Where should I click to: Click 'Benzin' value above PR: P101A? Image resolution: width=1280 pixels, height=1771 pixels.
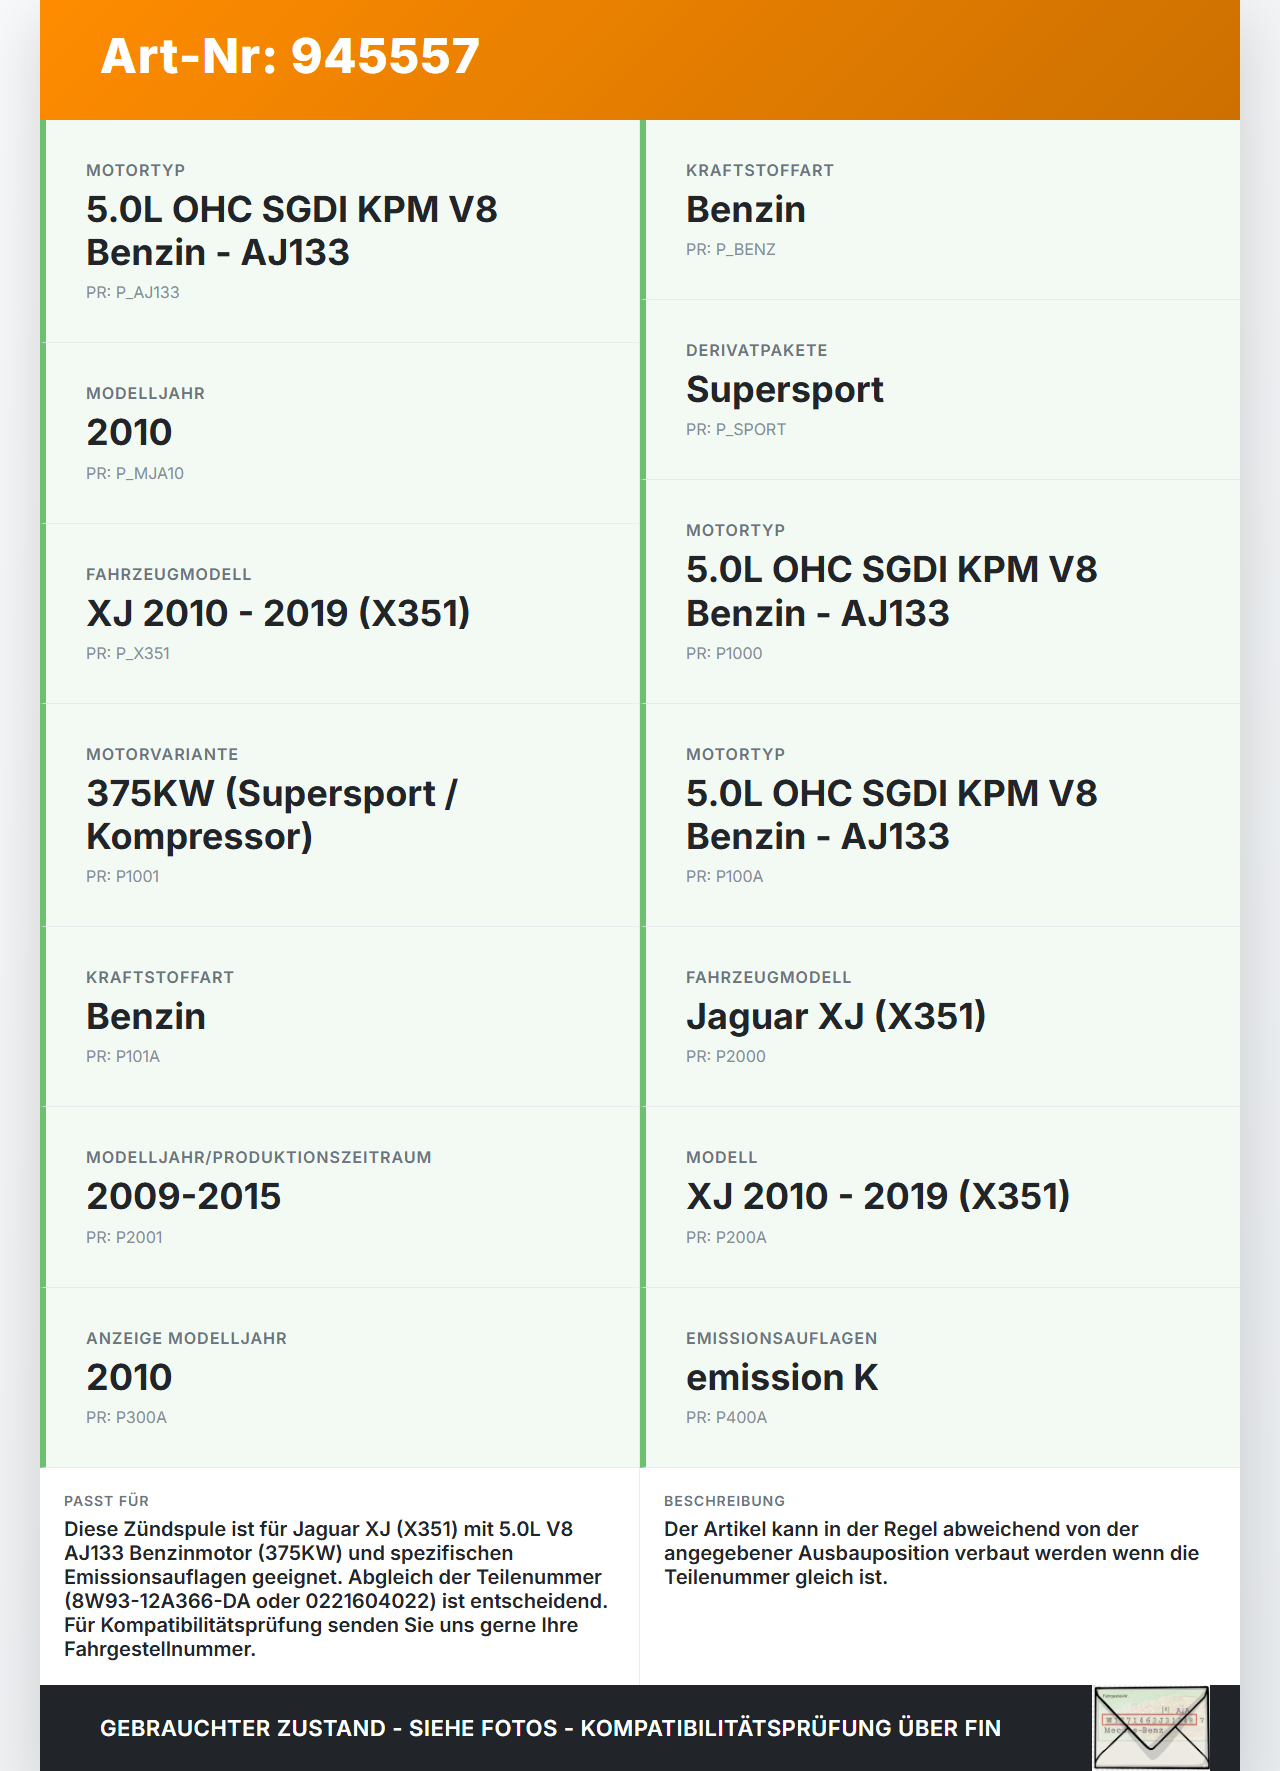[146, 1017]
